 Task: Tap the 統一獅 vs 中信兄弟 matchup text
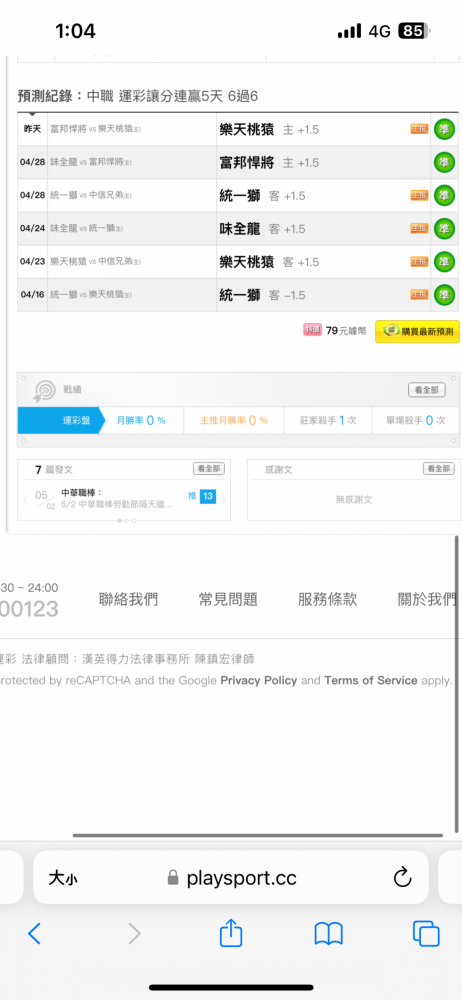point(91,195)
